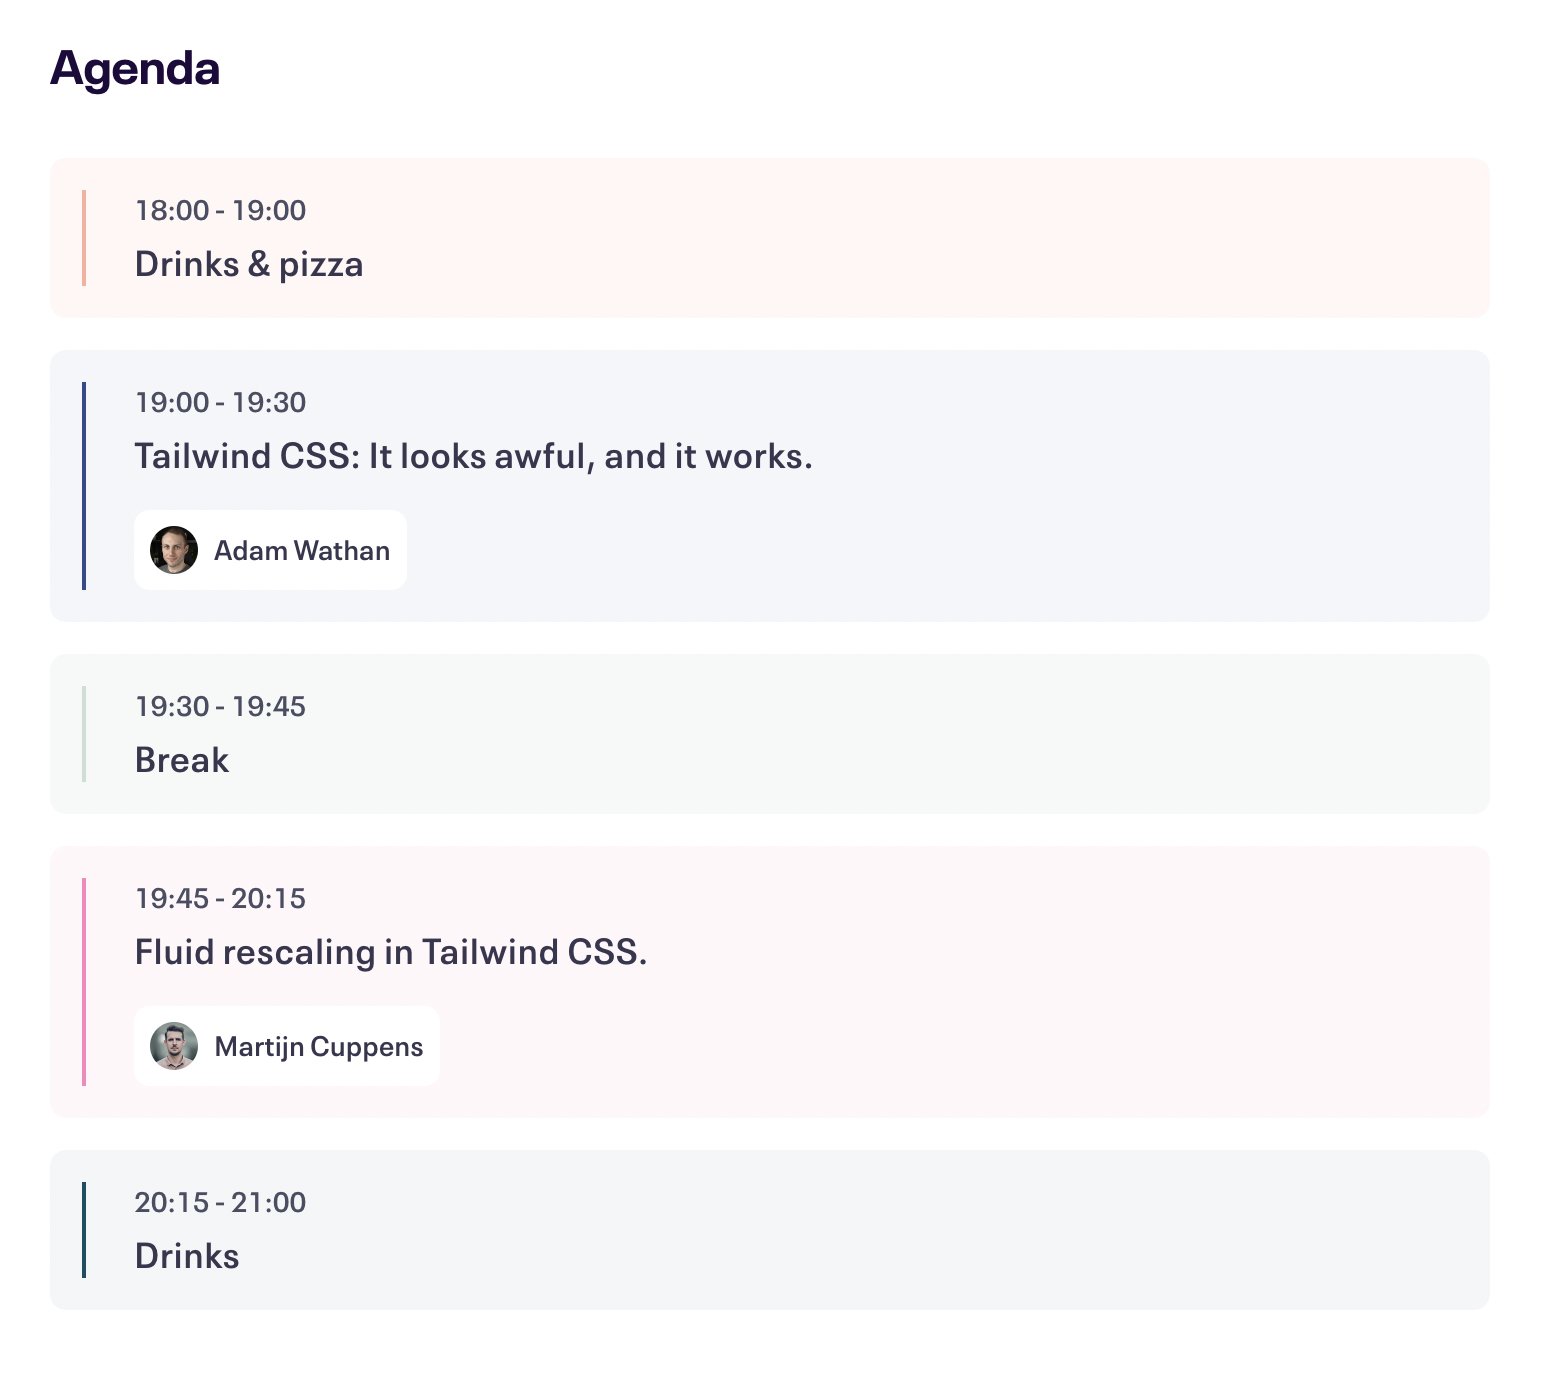Click Adam Wathan's avatar photo
The image size is (1546, 1380).
[x=174, y=550]
